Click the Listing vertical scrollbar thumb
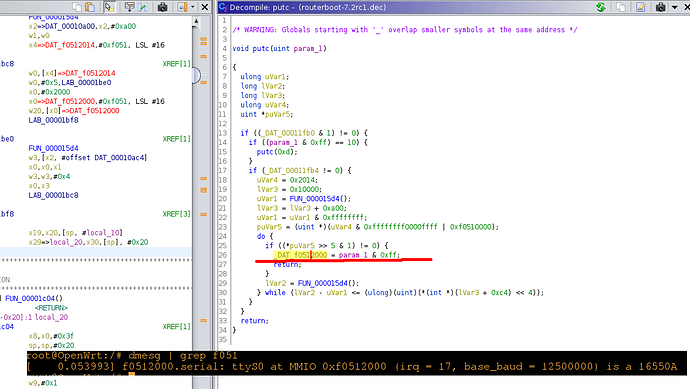The width and height of the screenshot is (690, 389). coord(196,76)
